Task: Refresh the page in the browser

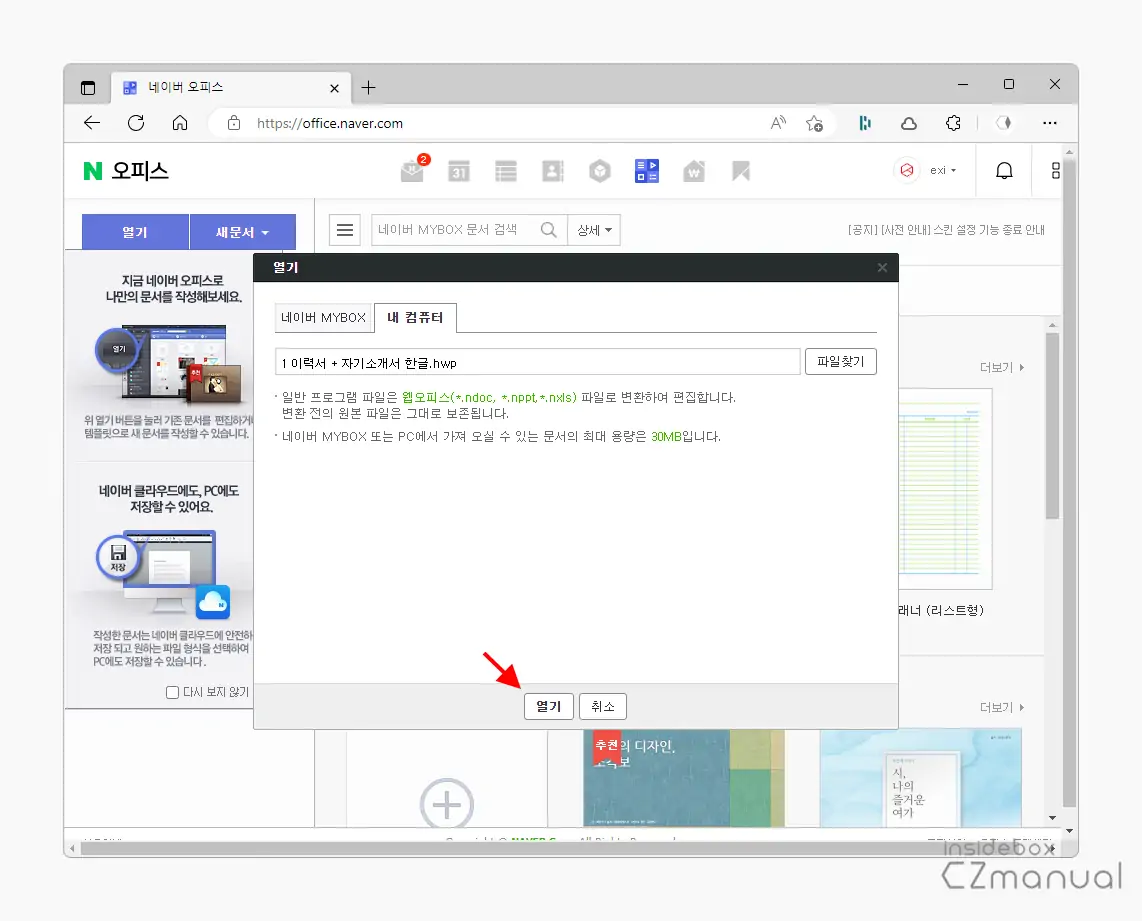Action: (x=135, y=123)
